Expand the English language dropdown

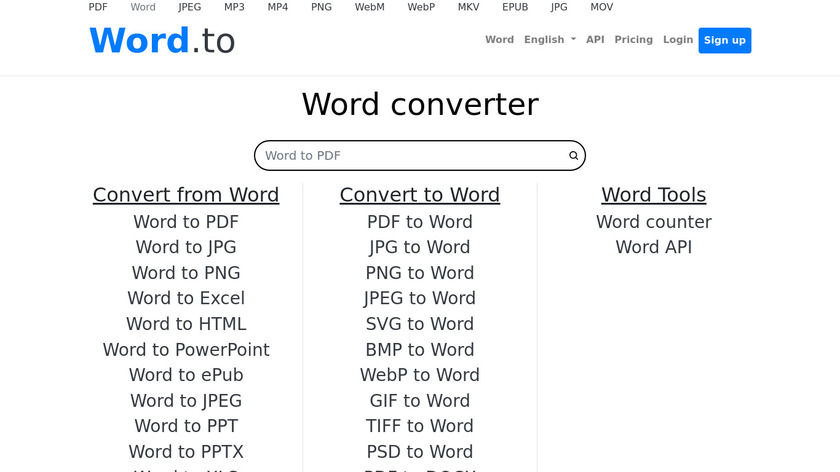tap(550, 40)
